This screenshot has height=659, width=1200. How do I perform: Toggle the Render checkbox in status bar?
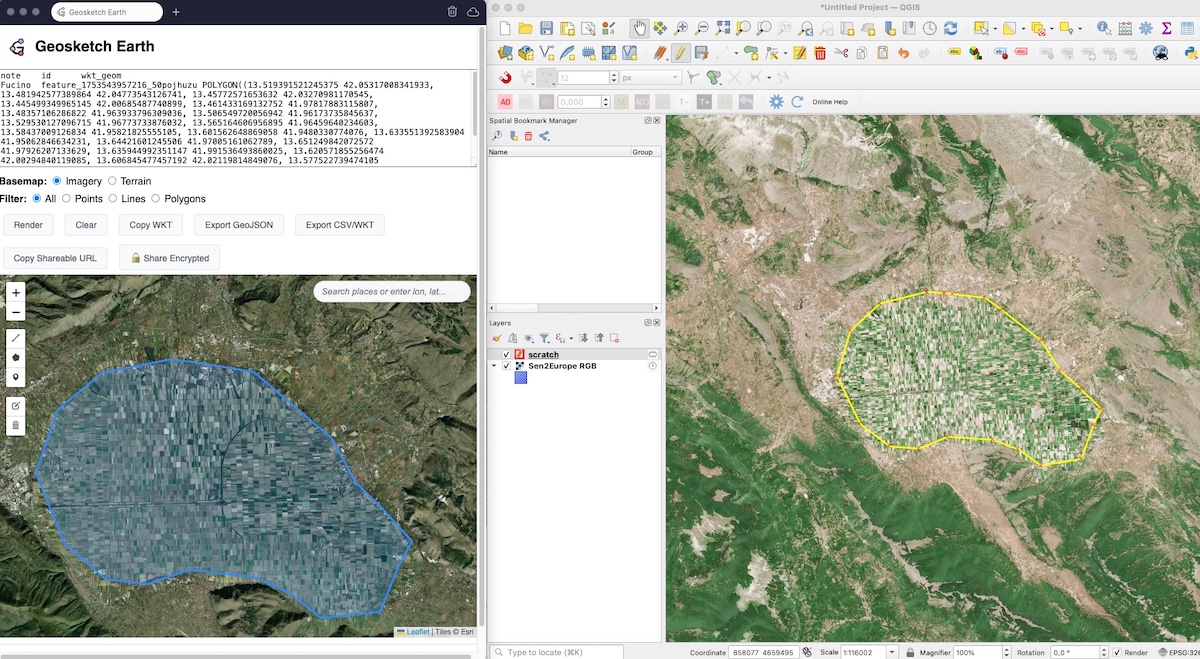point(1117,652)
